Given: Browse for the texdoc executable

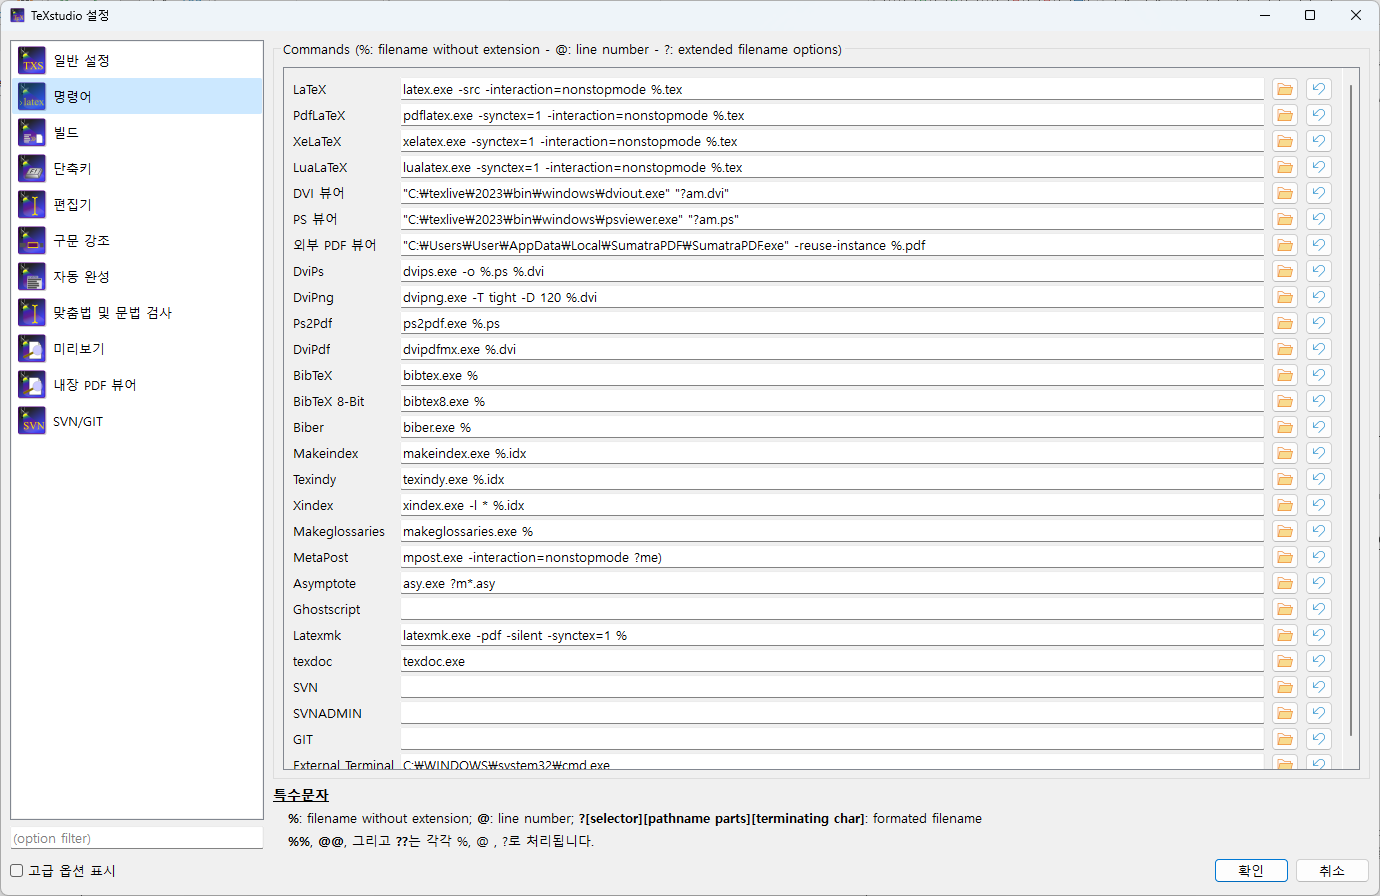Looking at the screenshot, I should pyautogui.click(x=1285, y=661).
